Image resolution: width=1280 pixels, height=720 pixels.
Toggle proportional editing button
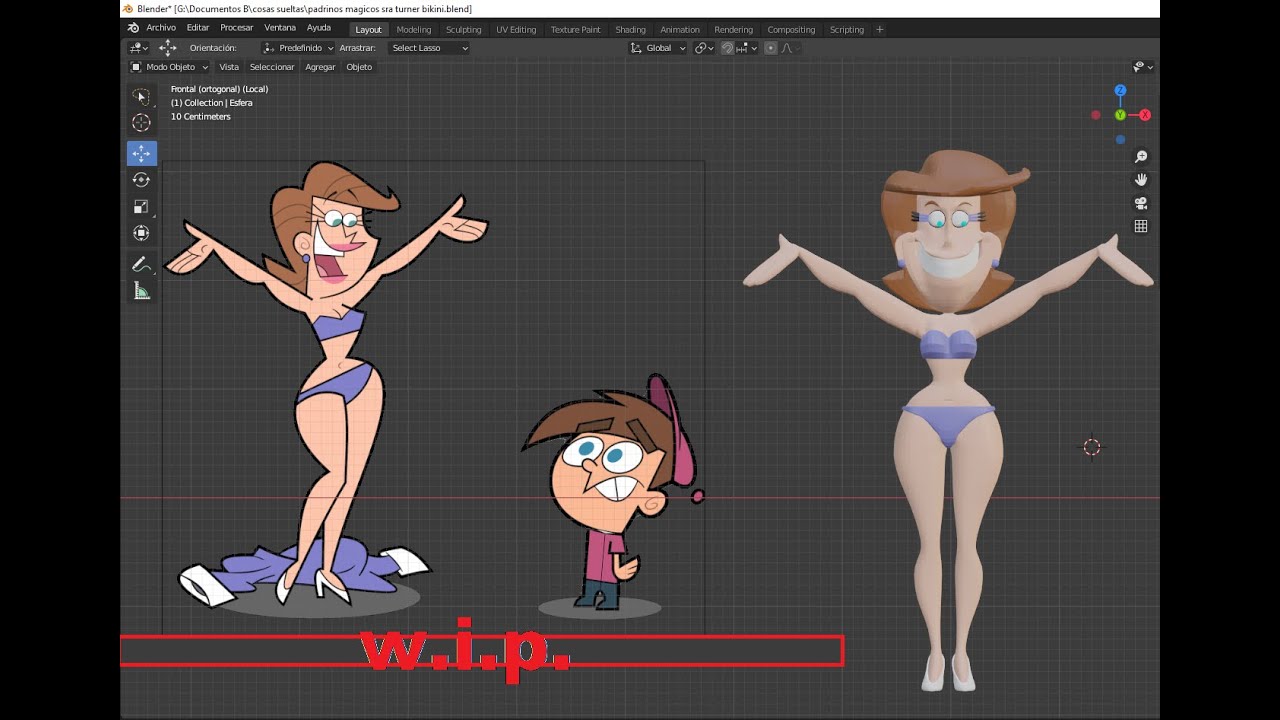pyautogui.click(x=771, y=48)
